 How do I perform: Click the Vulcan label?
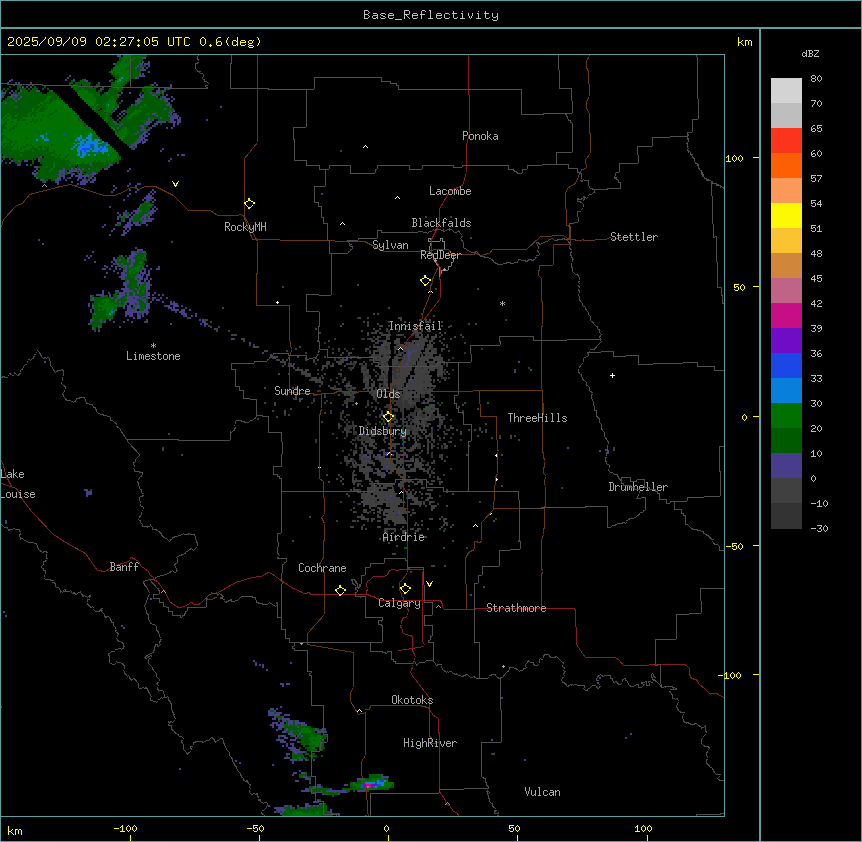[x=543, y=792]
